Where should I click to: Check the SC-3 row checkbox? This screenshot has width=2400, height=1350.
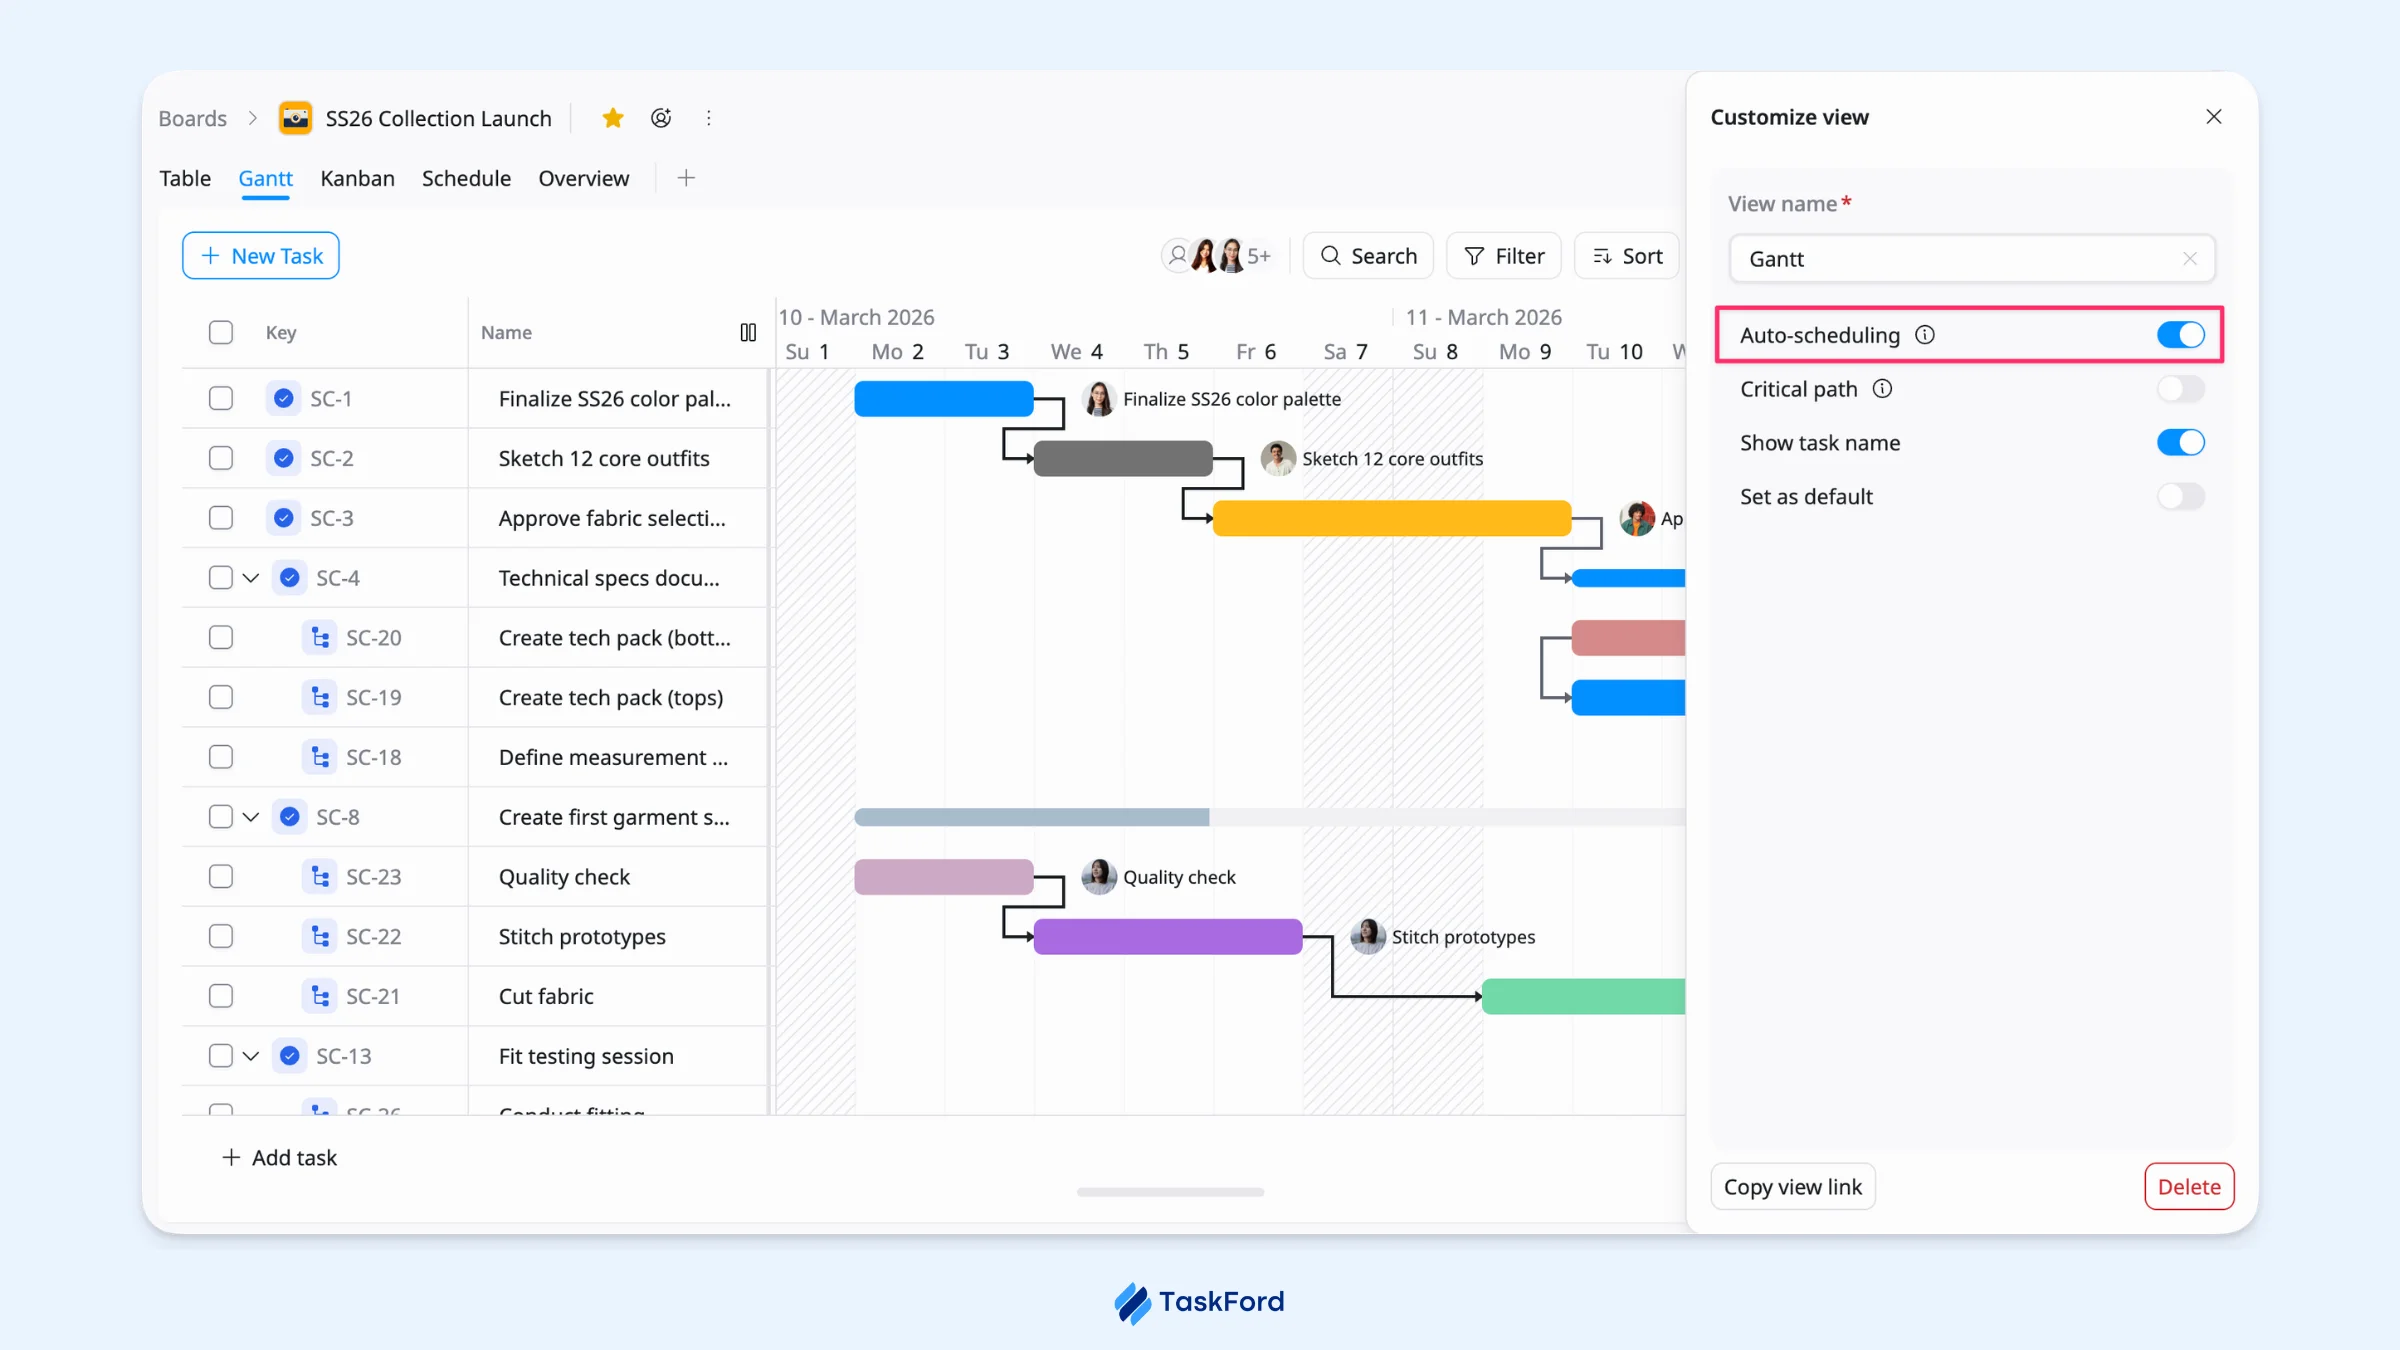pyautogui.click(x=221, y=518)
